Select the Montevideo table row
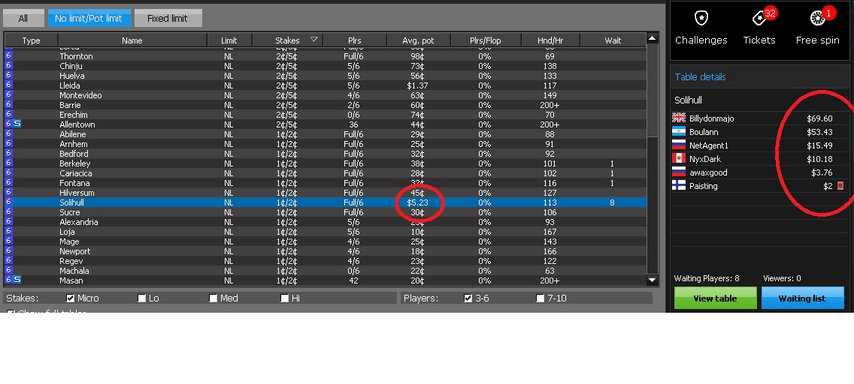The height and width of the screenshot is (384, 854). [325, 95]
